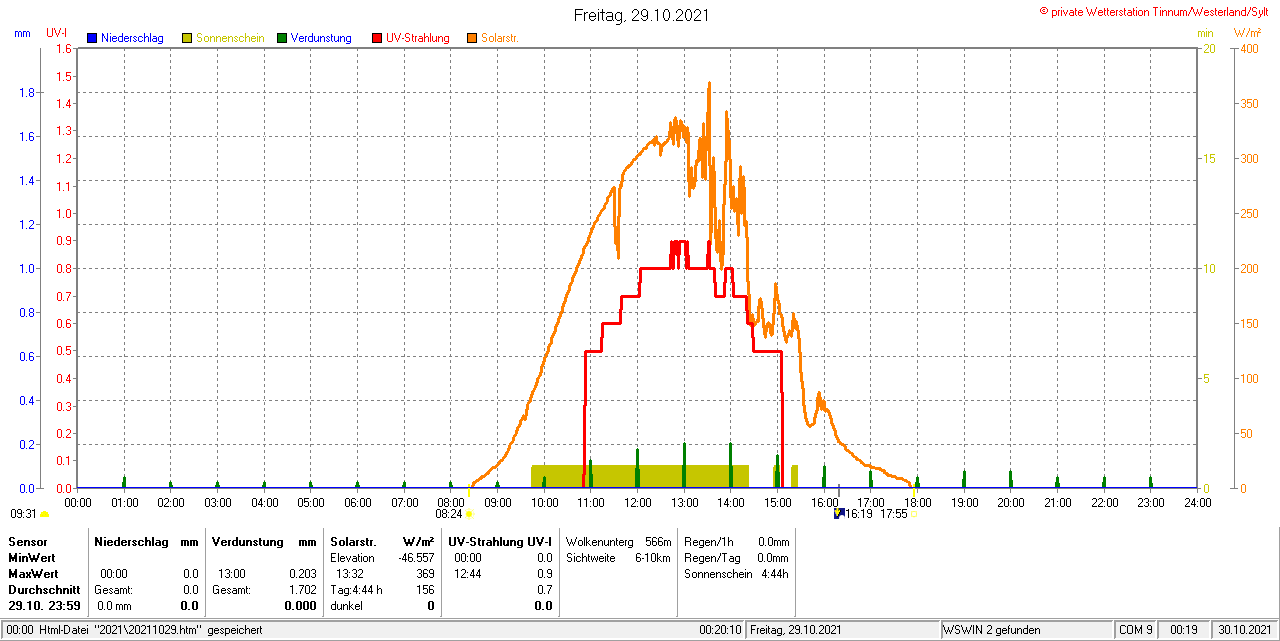Click the Sensor table header
This screenshot has width=1280, height=641.
click(27, 541)
